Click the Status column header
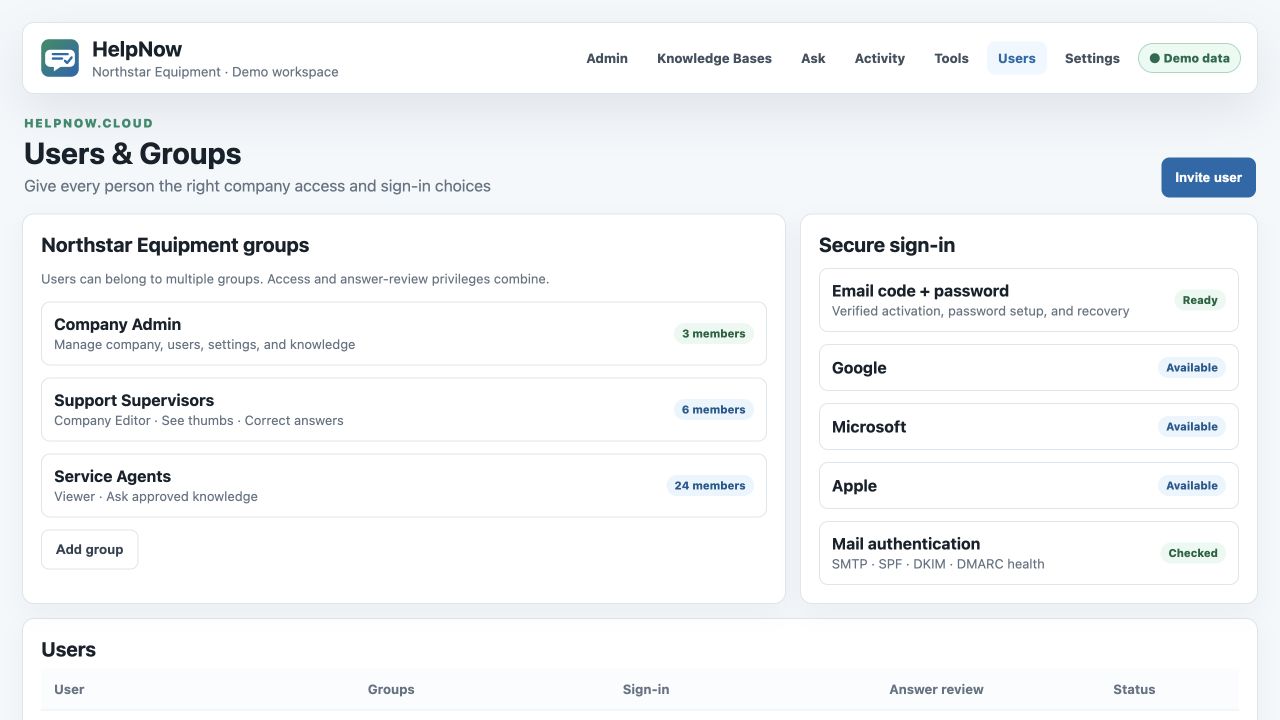1280x720 pixels. (1134, 689)
